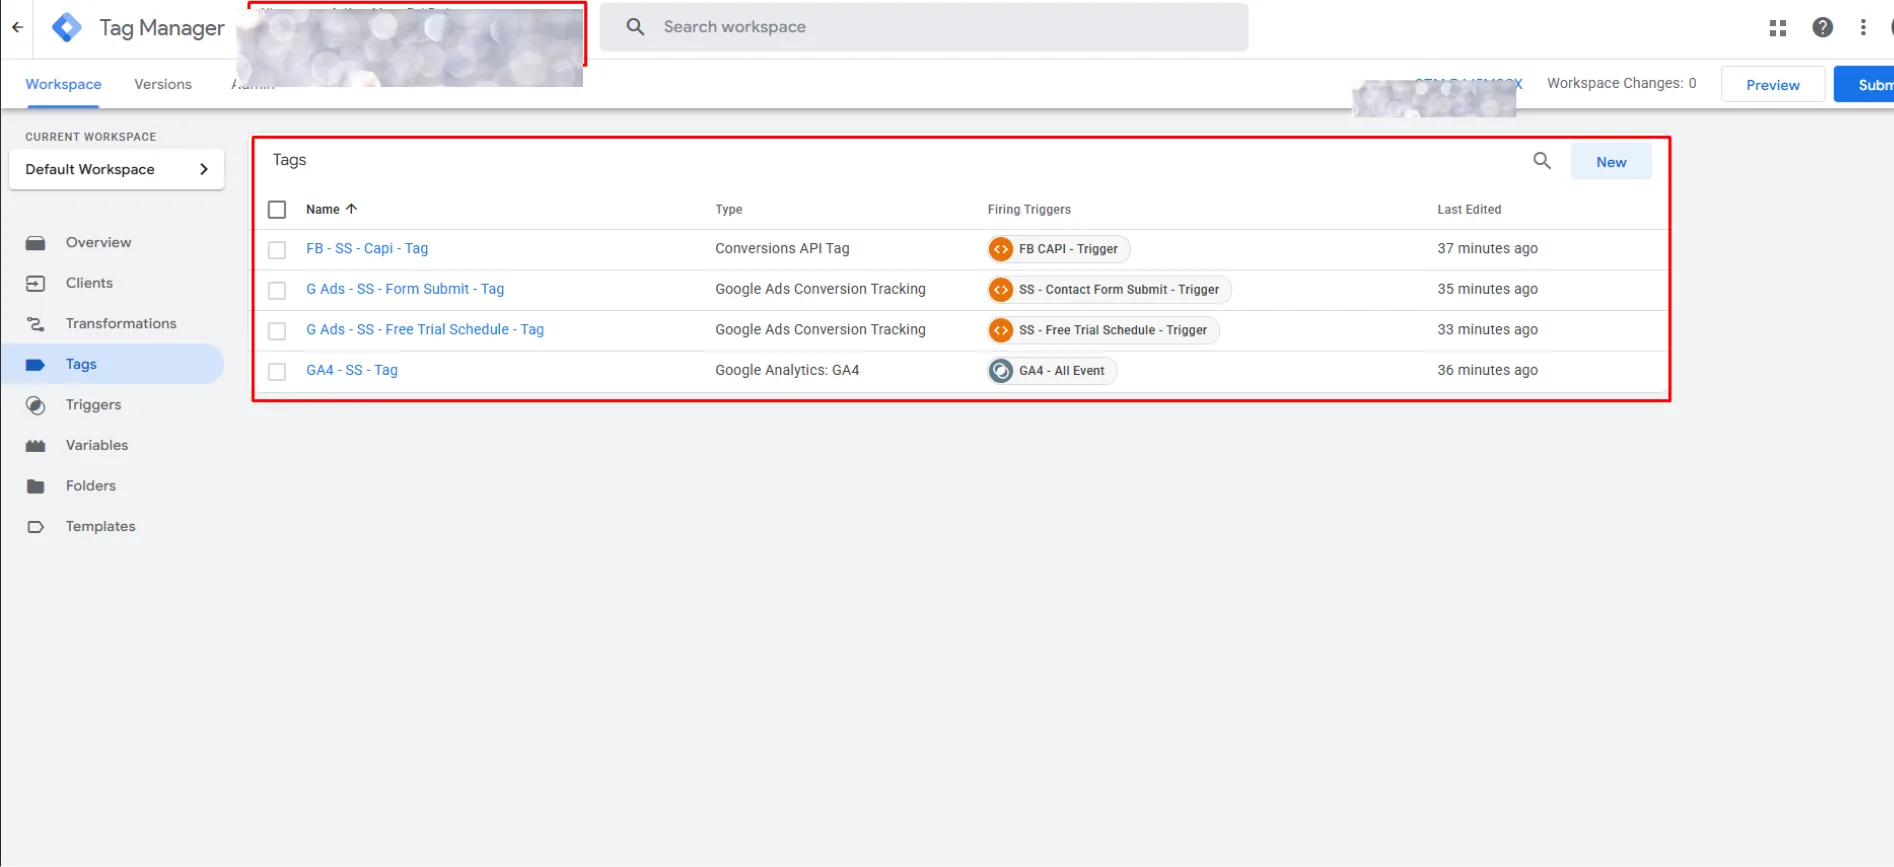Click SS - Free Trial Schedule - Trigger chip
Viewport: 1894px width, 867px height.
(1103, 330)
